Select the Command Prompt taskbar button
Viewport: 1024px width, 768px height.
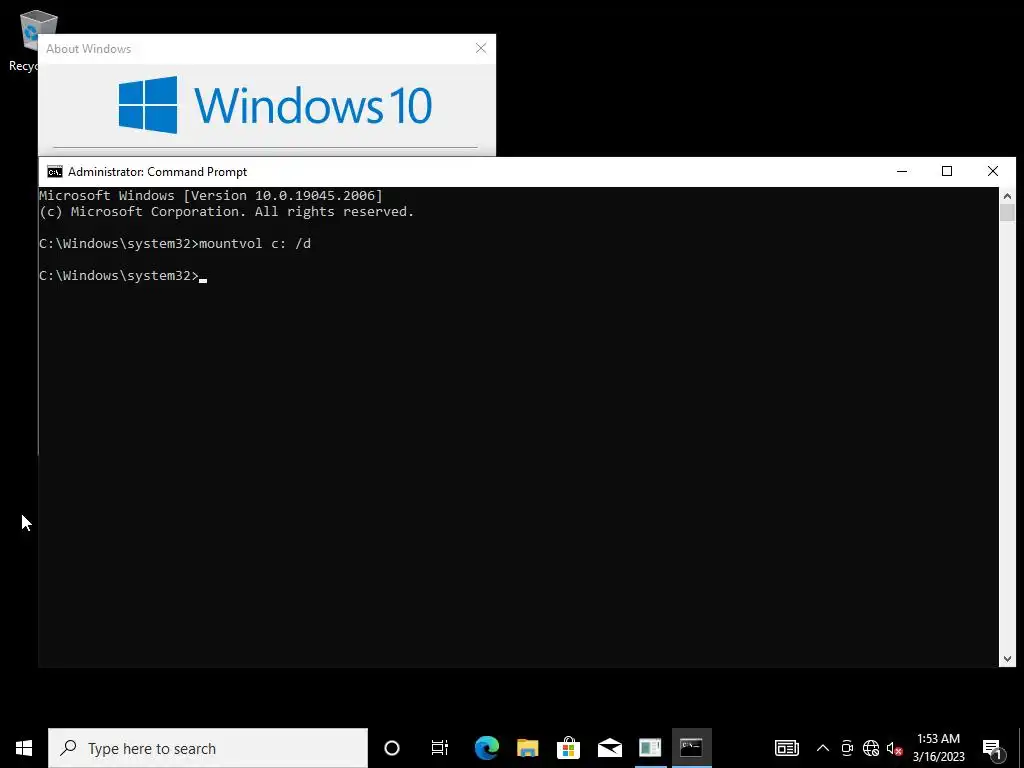tap(691, 748)
